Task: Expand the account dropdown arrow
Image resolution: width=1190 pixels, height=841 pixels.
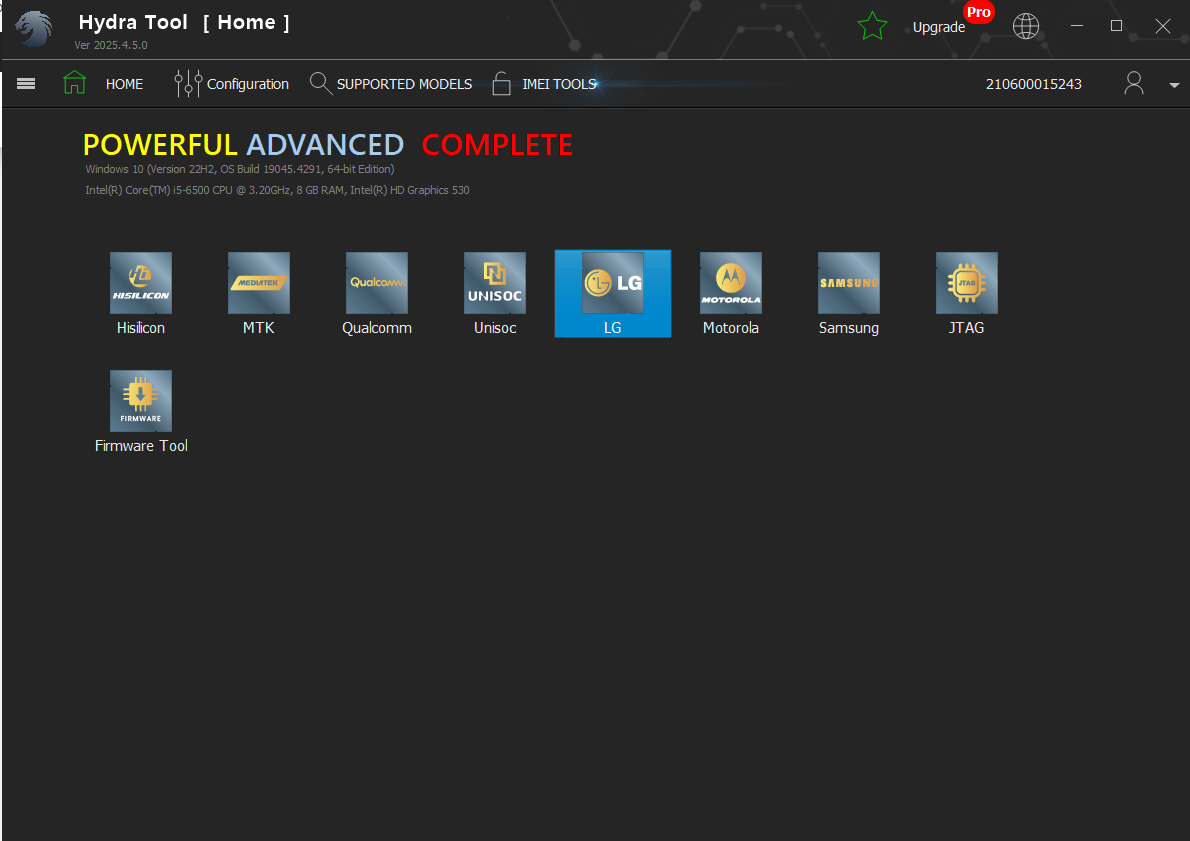Action: [x=1174, y=85]
